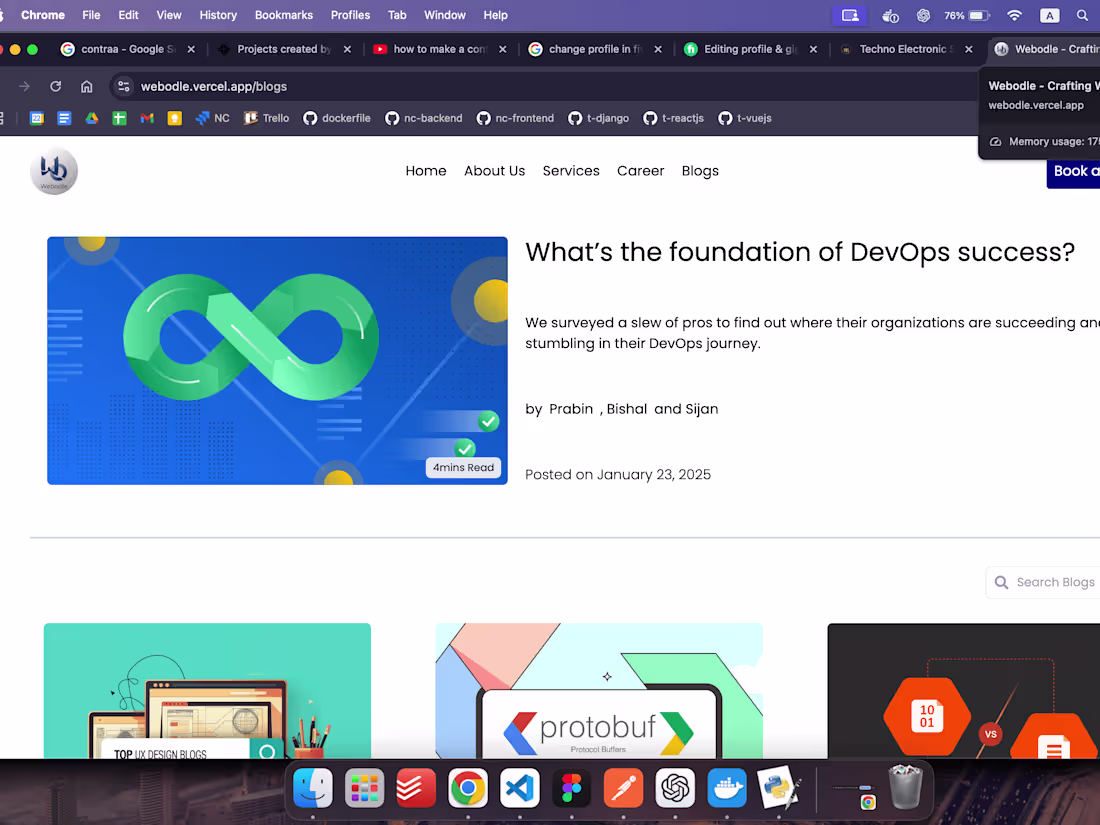Image resolution: width=1100 pixels, height=825 pixels.
Task: Open Todoist from the dock
Action: [x=416, y=788]
